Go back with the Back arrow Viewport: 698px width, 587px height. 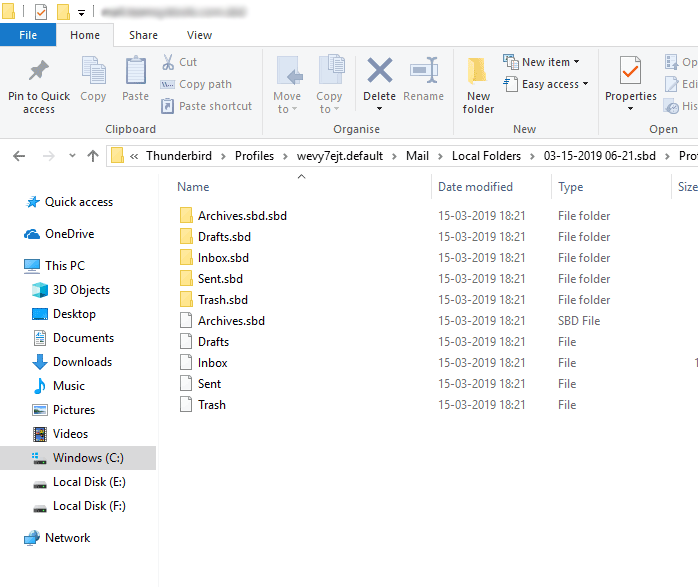[x=19, y=156]
